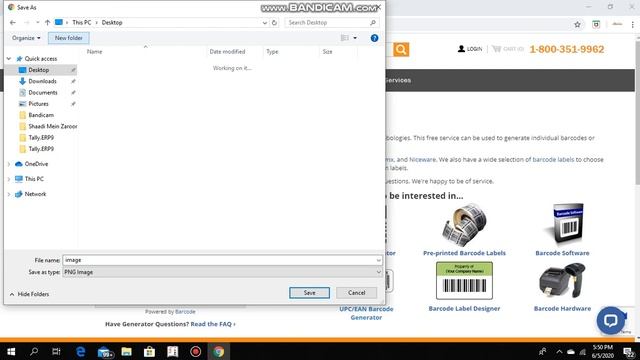640x360 pixels.
Task: Select Network in navigation pane
Action: 35,194
